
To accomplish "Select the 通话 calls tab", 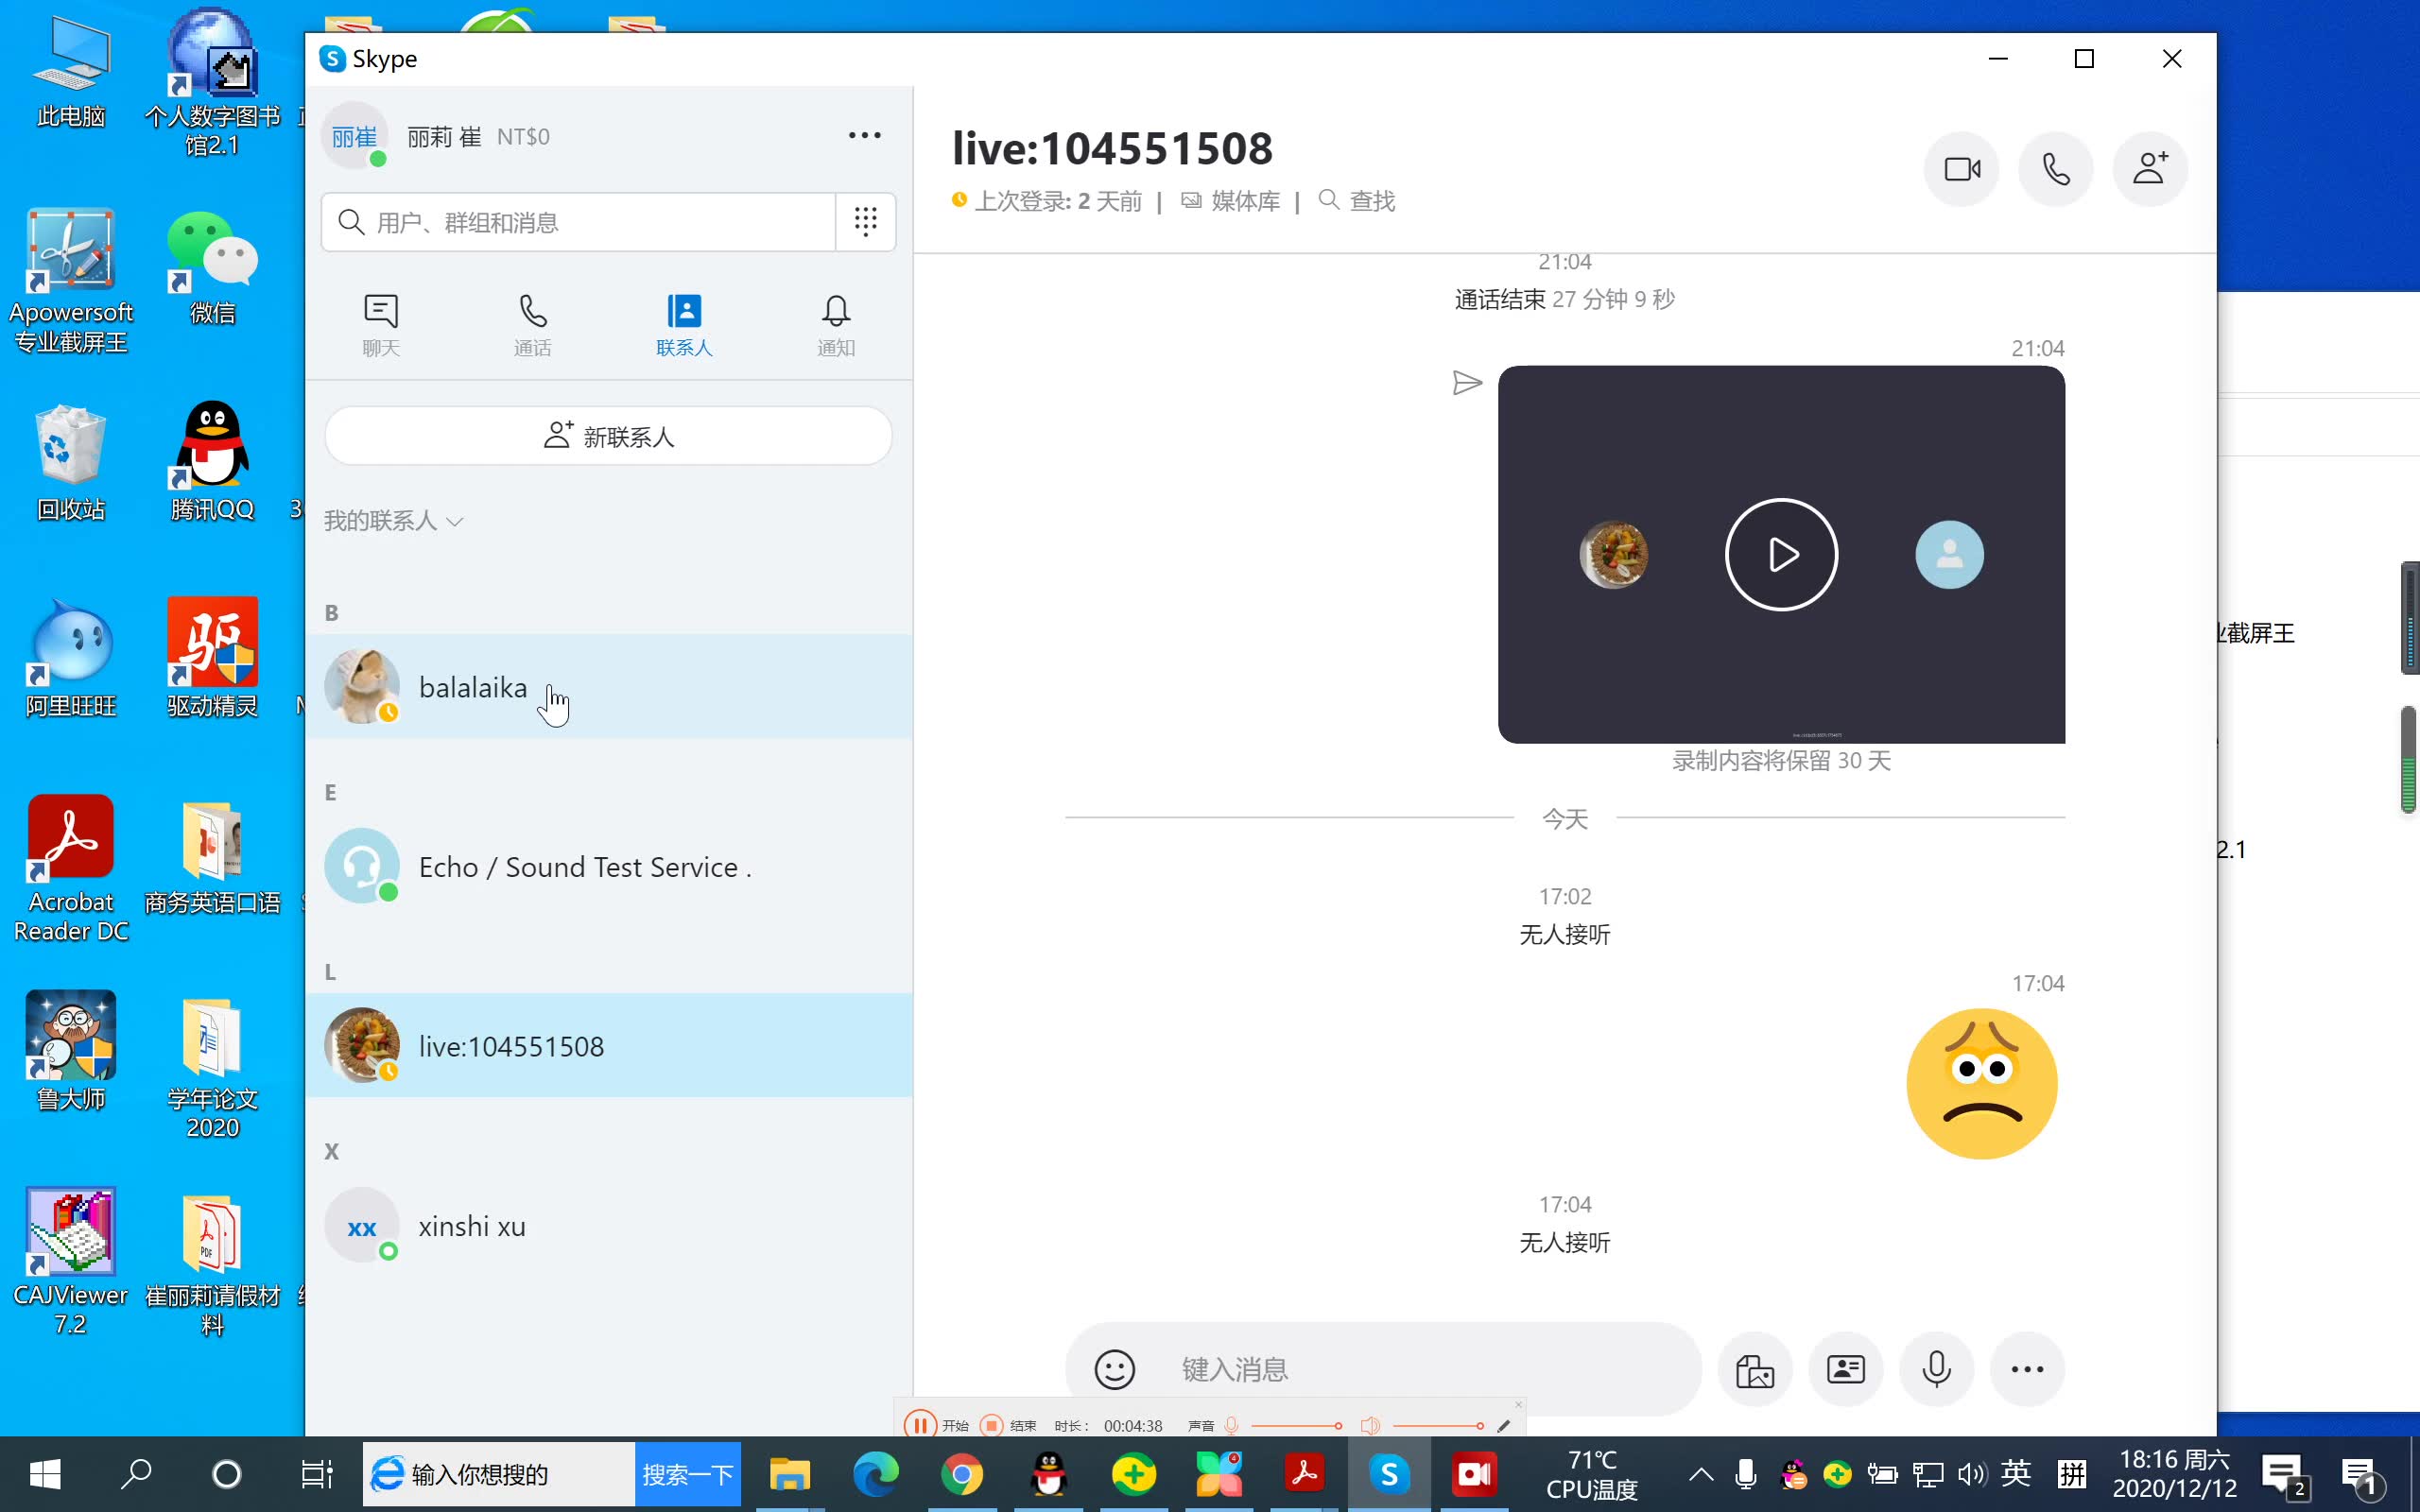I will click(x=531, y=322).
